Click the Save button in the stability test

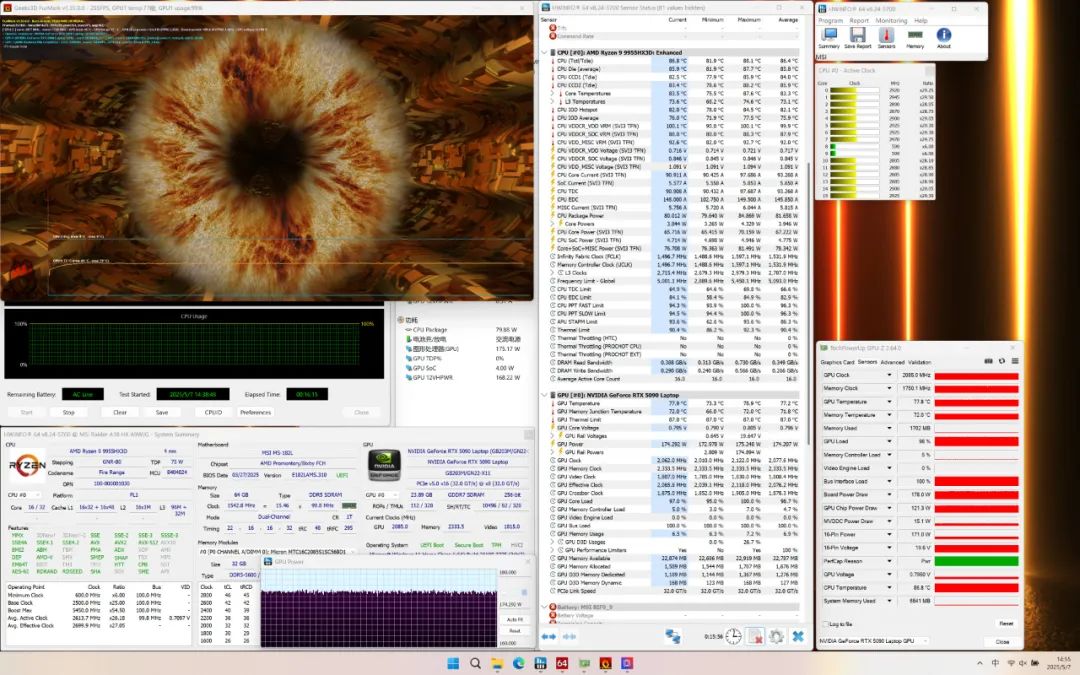tap(162, 413)
